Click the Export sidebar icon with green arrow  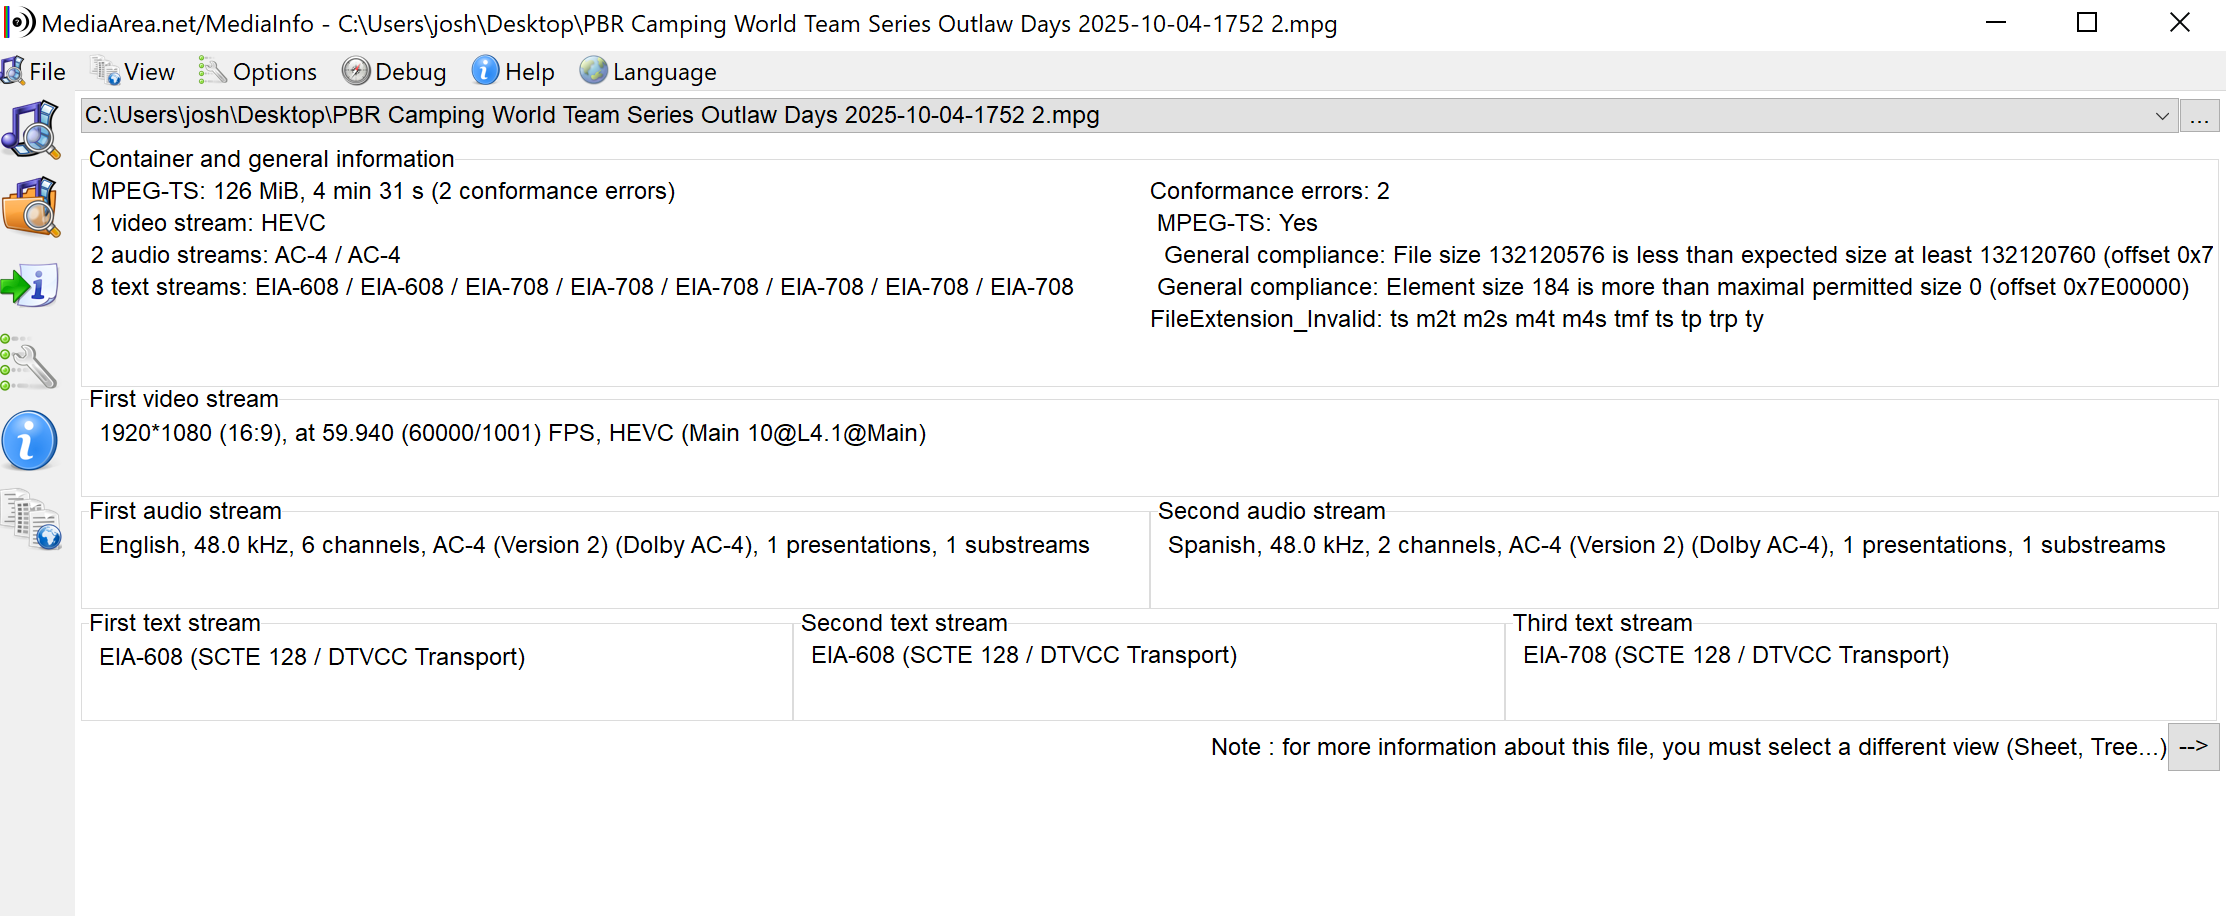[x=31, y=286]
